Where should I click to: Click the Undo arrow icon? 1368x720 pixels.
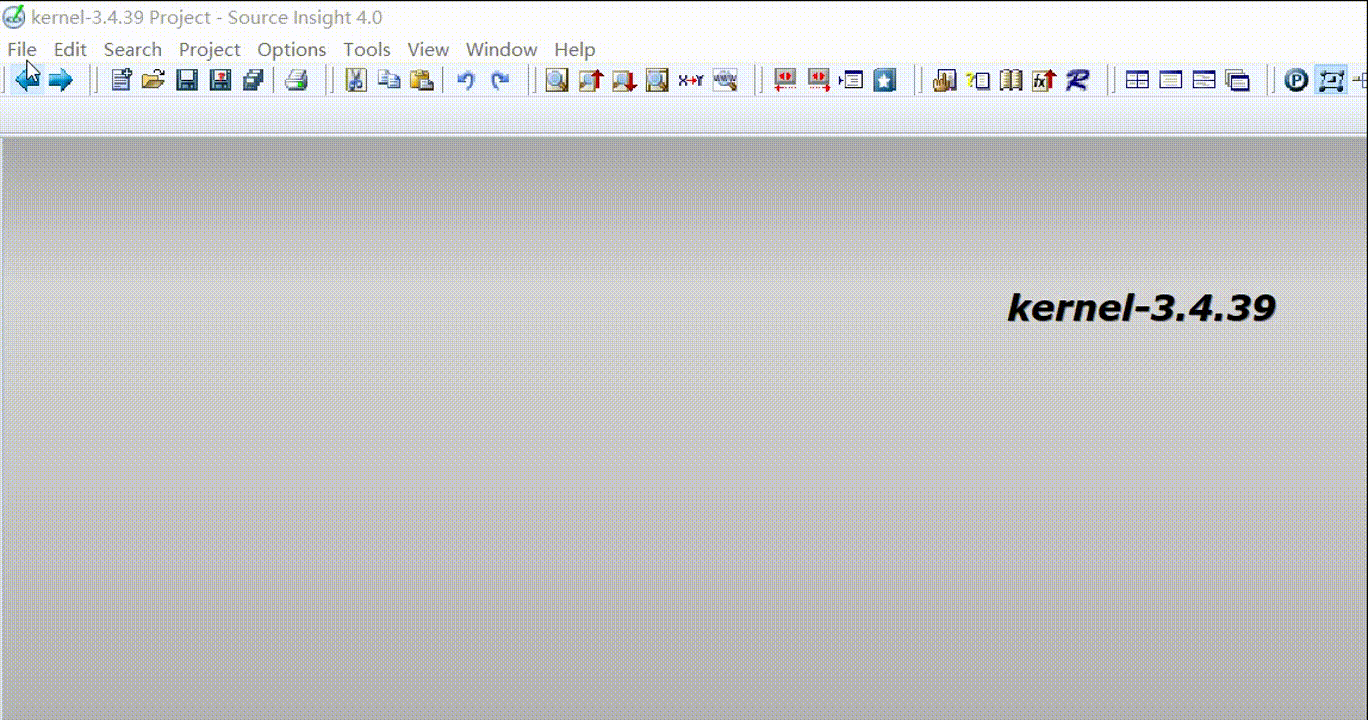[x=466, y=80]
